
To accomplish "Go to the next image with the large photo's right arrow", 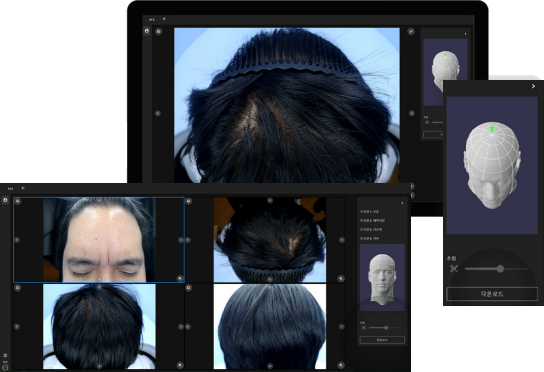I will [412, 113].
